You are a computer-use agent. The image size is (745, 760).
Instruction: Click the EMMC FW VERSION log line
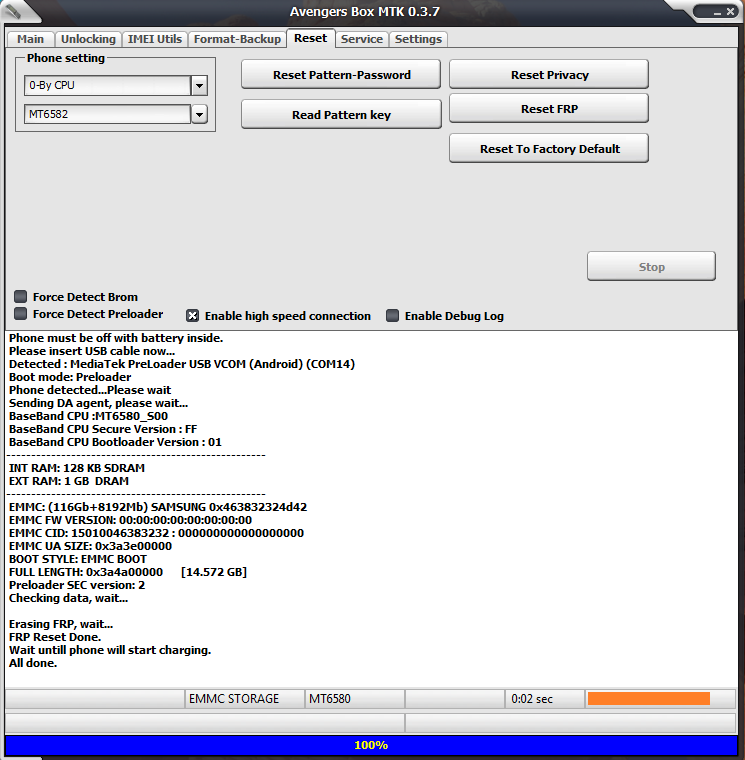click(130, 520)
